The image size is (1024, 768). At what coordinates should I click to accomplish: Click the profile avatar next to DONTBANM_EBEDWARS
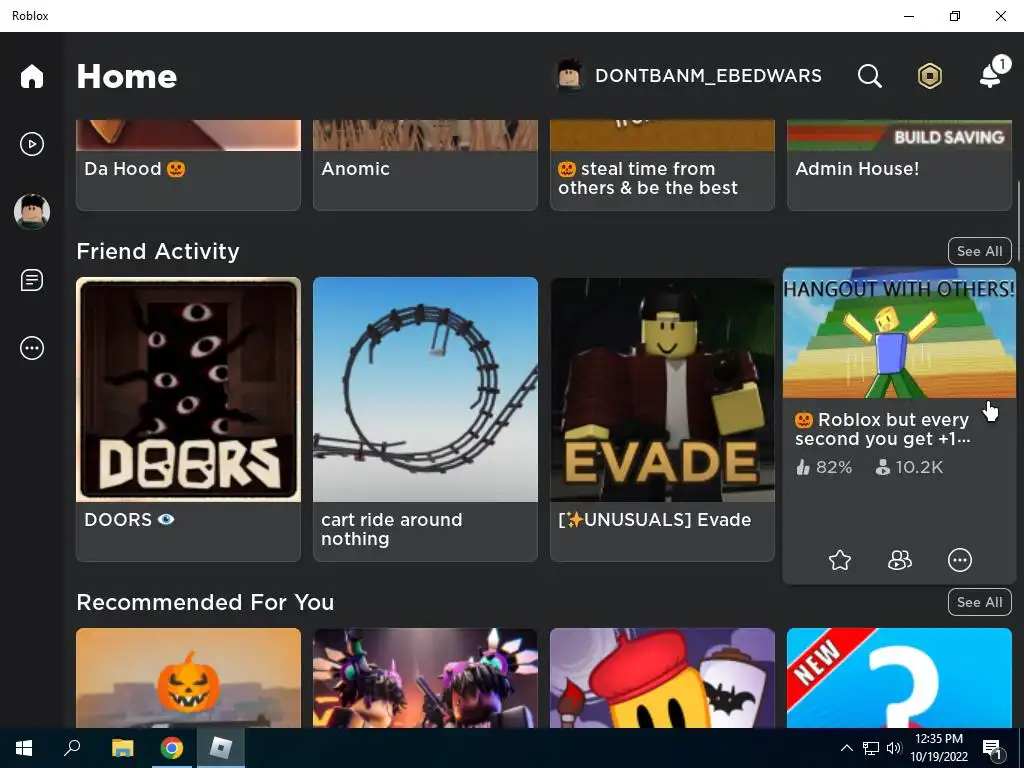[x=569, y=76]
